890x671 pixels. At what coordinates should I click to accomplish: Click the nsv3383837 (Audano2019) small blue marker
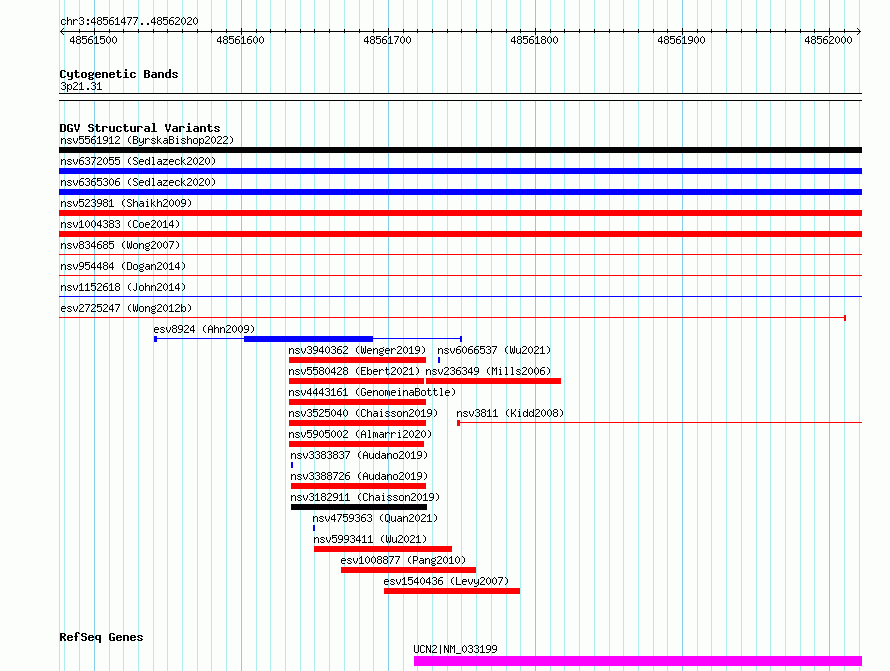pyautogui.click(x=292, y=465)
